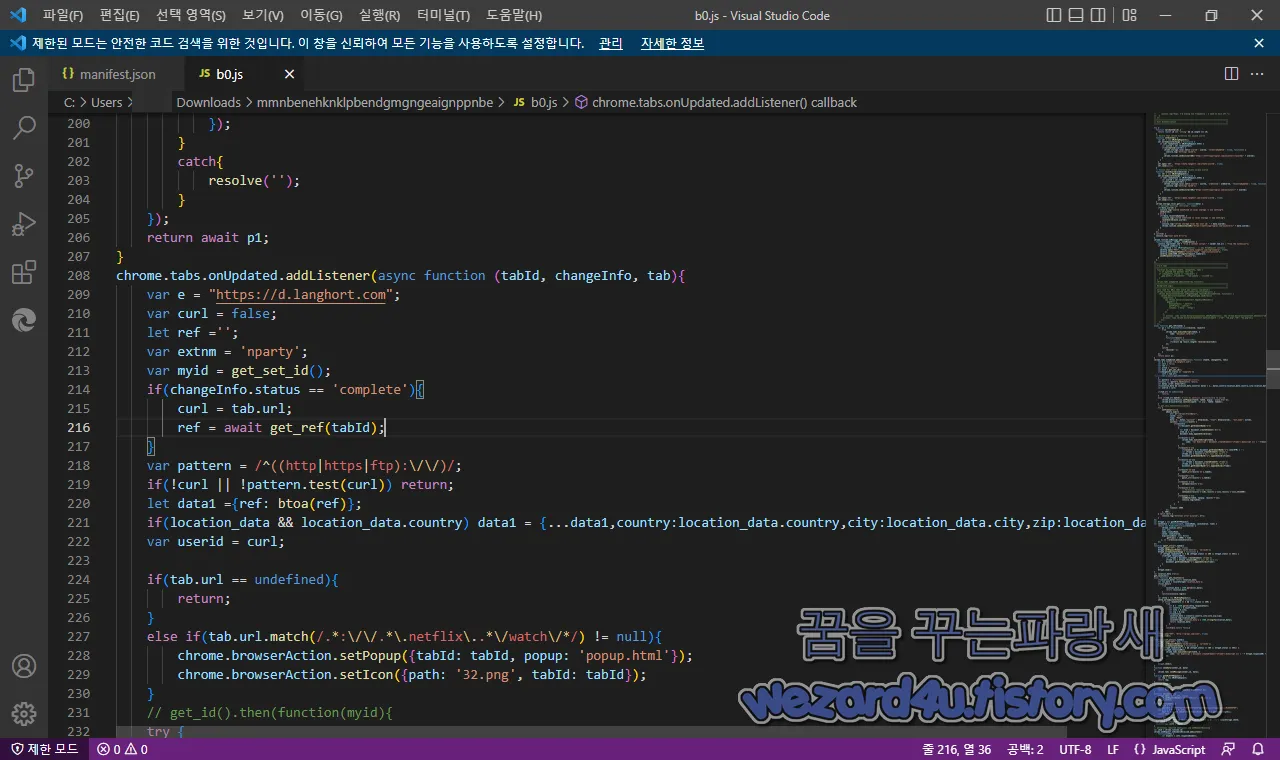Click the errors and warnings status indicator
The image size is (1280, 760).
tap(122, 749)
